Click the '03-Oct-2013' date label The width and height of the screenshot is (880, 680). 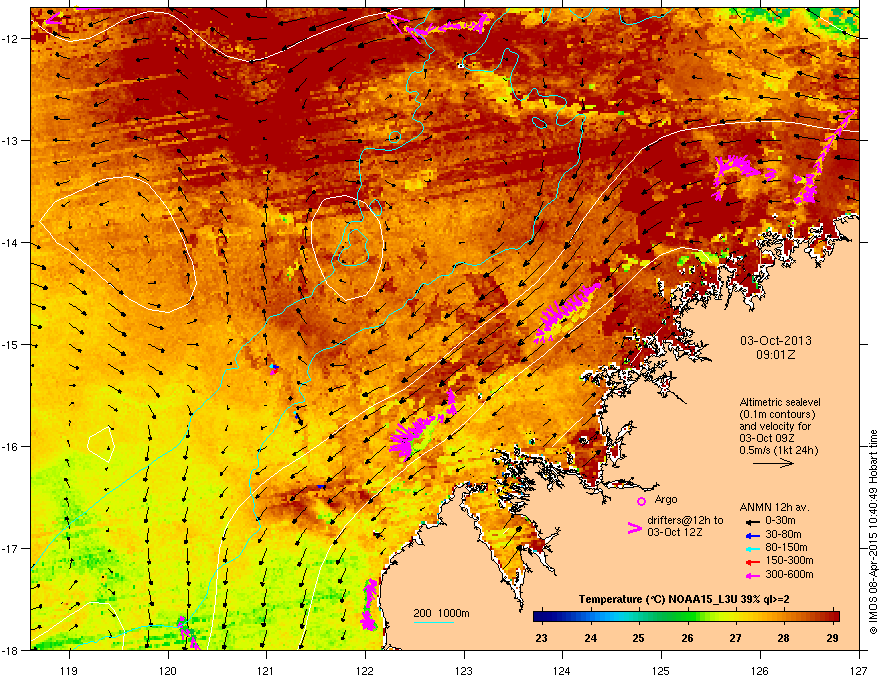click(x=776, y=341)
